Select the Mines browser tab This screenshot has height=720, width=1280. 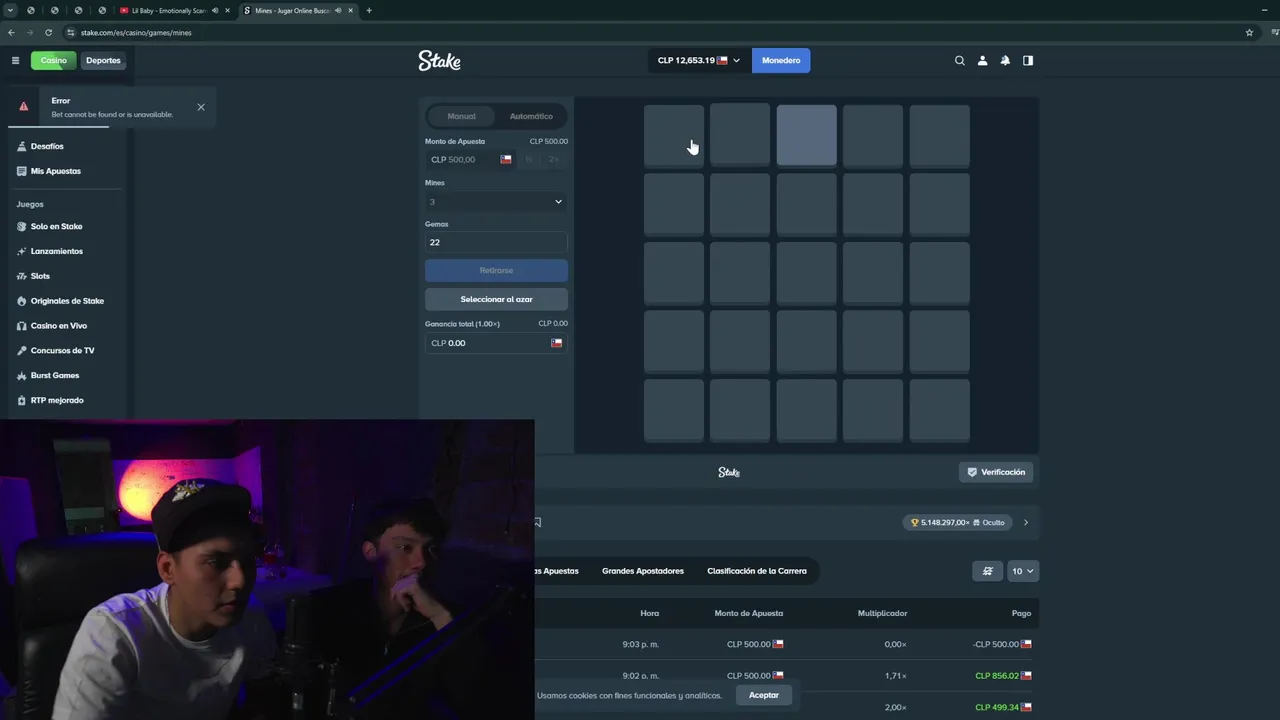pos(299,10)
